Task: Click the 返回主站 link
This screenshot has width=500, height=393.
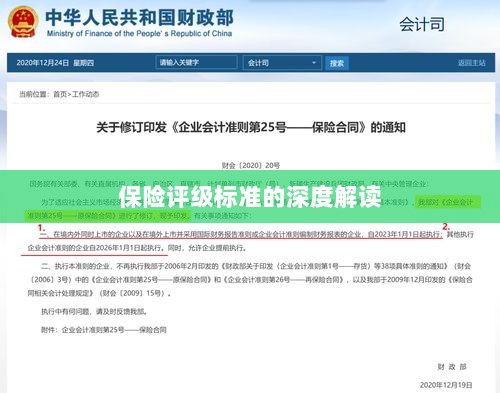Action: point(471,63)
